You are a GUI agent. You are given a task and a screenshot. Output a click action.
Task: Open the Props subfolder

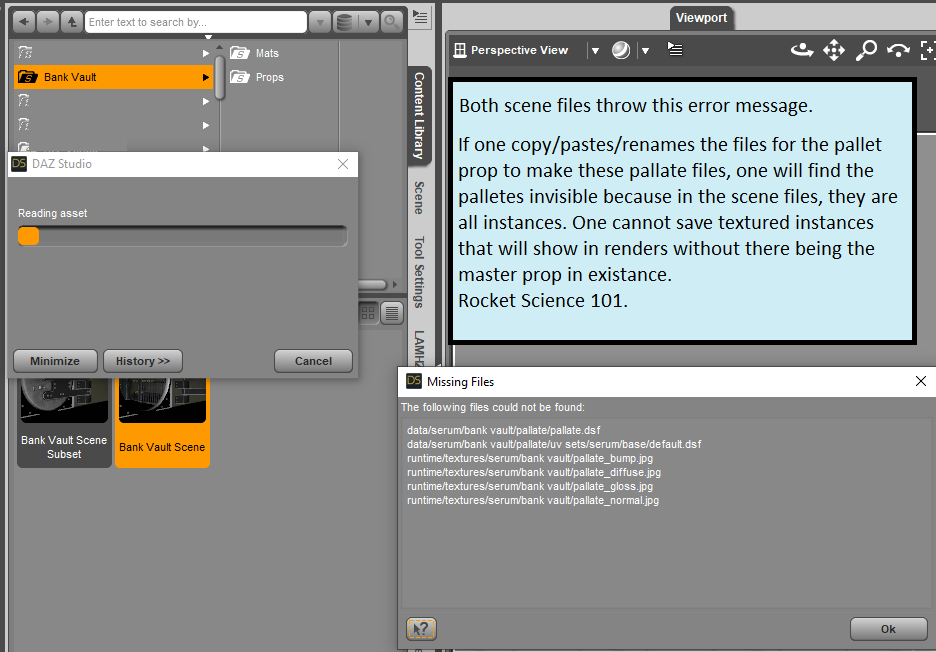tap(257, 77)
